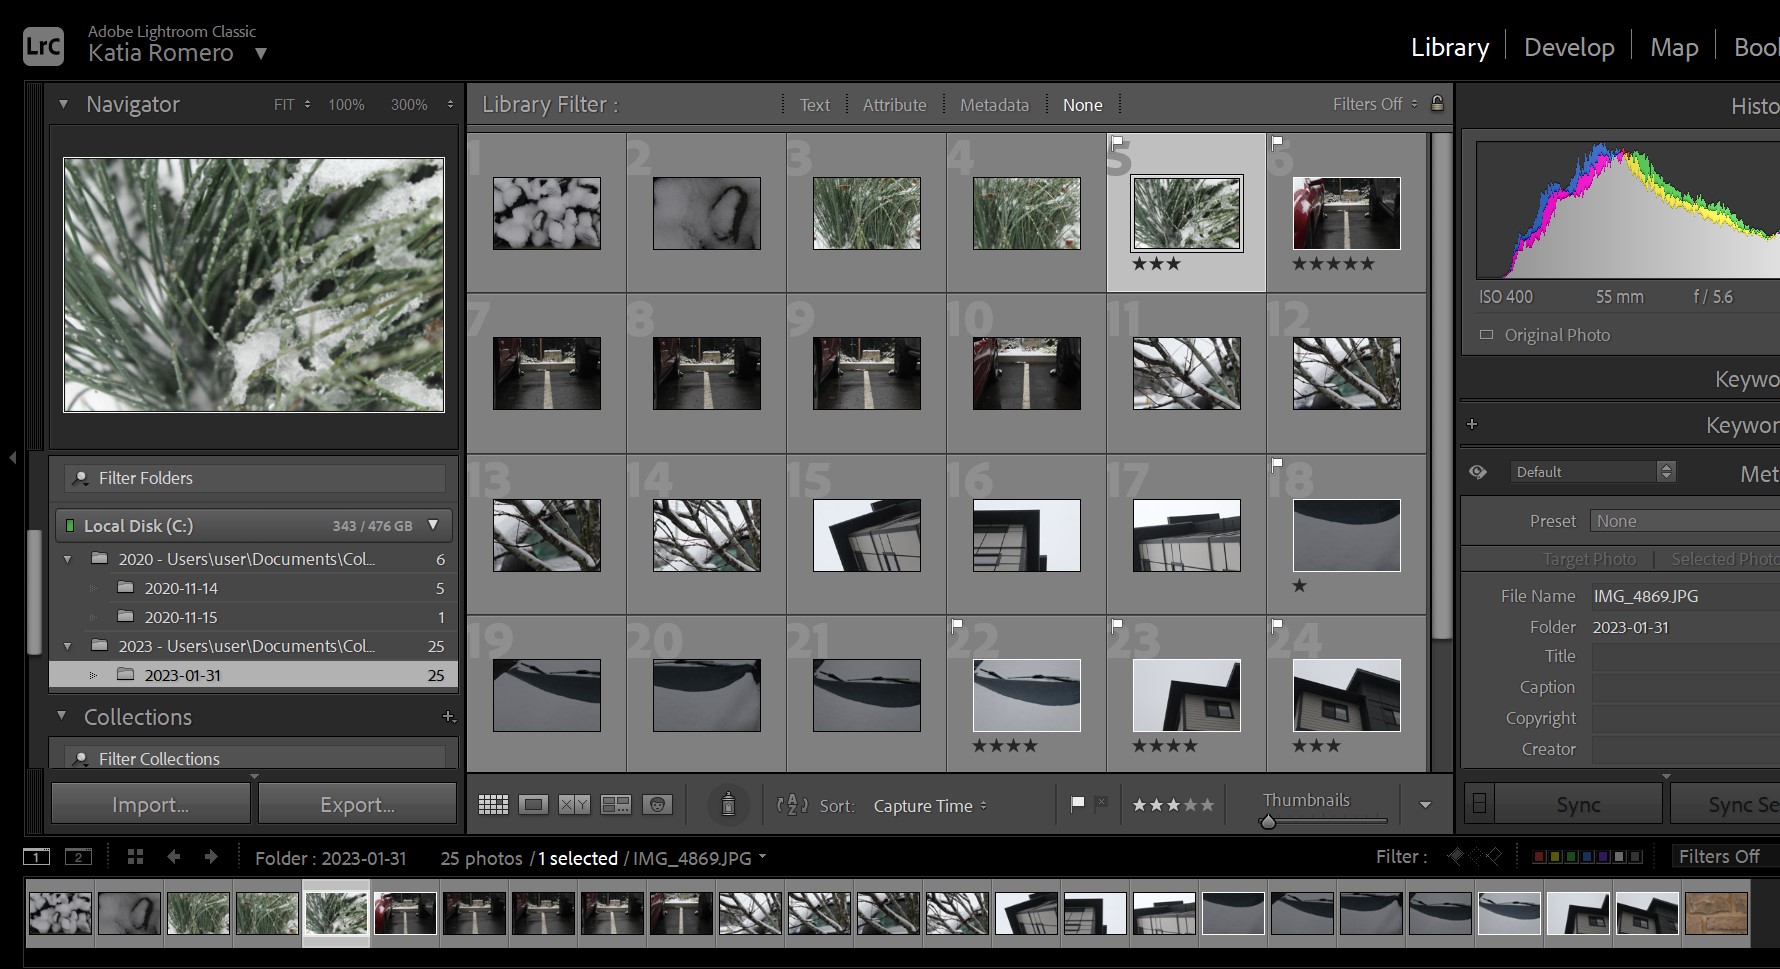Screen dimensions: 1780x969
Task: Toggle the Original Photo checkbox
Action: coord(1486,335)
